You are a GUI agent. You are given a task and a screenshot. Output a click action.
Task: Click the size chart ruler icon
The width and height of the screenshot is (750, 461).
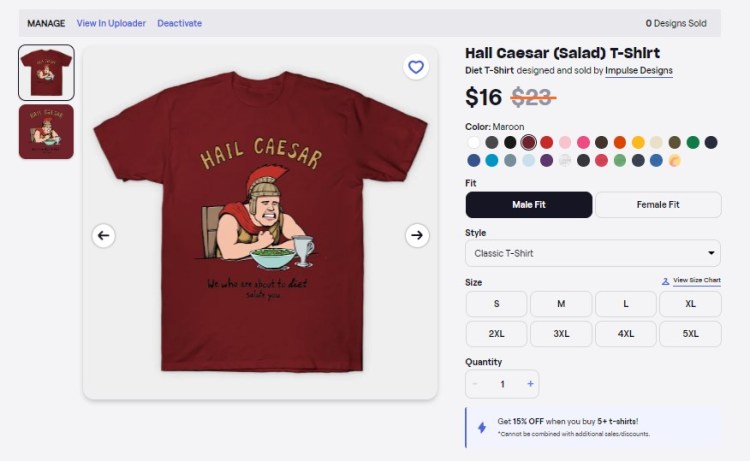666,281
